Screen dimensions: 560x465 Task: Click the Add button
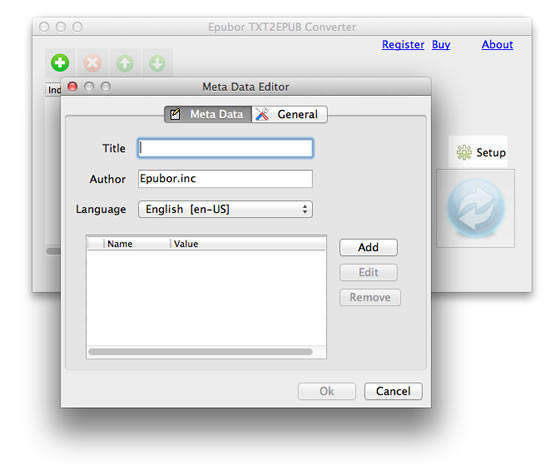(368, 247)
